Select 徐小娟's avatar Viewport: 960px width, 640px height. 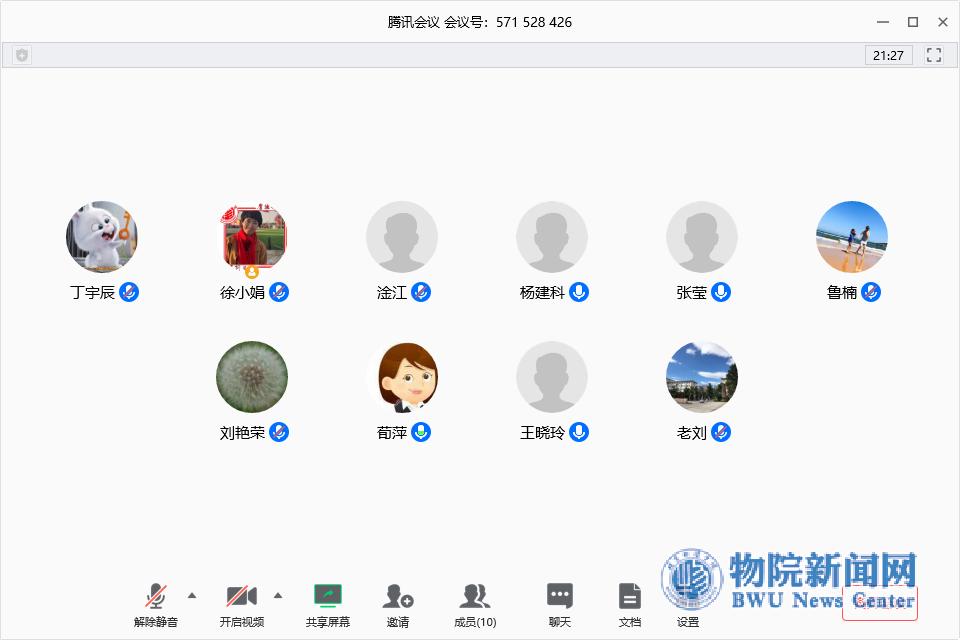pyautogui.click(x=252, y=237)
